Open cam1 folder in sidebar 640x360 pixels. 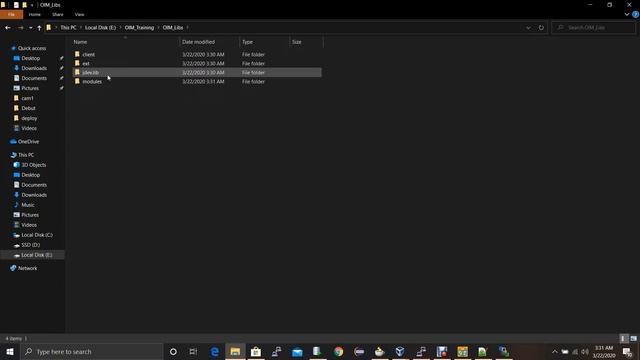[x=27, y=98]
